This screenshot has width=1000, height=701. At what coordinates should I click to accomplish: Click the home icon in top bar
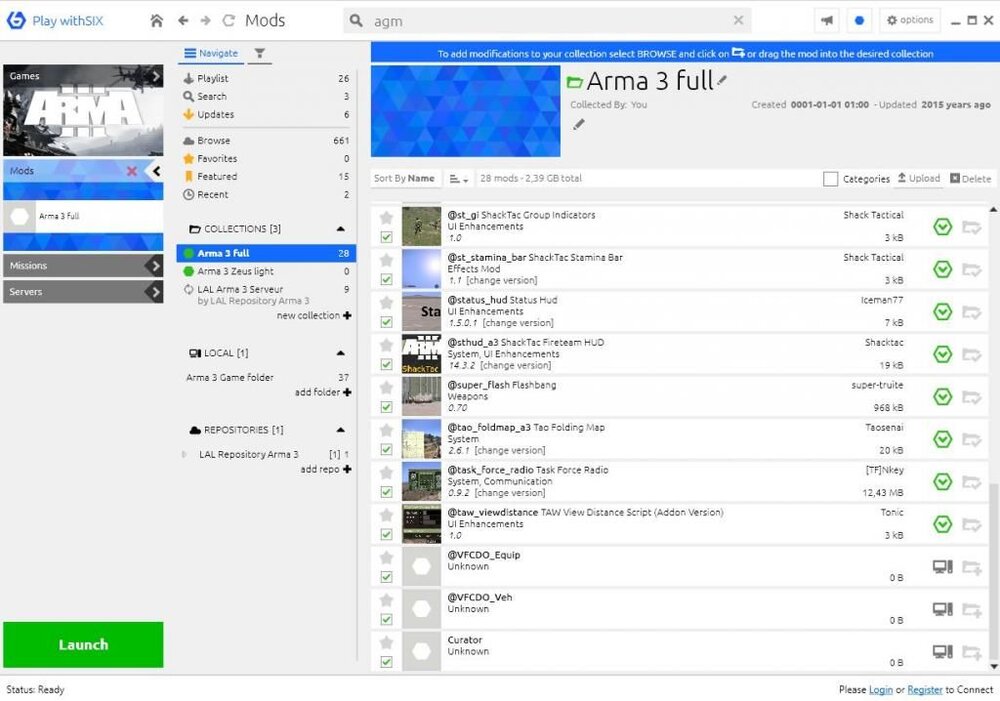(156, 20)
